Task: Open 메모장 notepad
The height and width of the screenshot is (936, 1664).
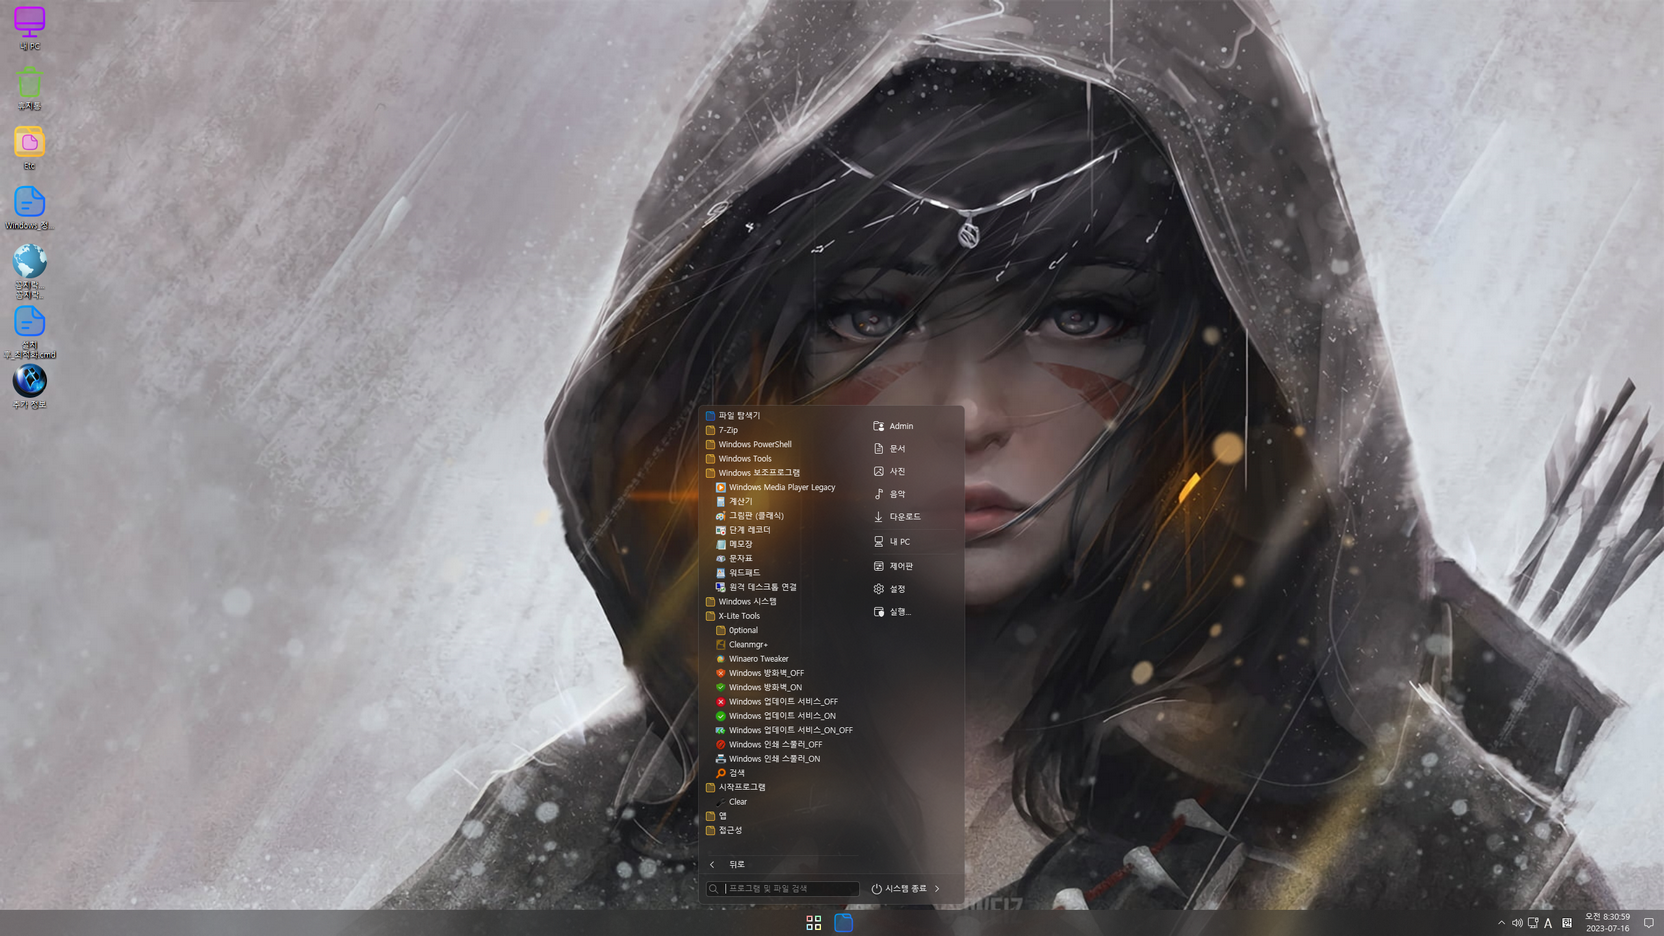Action: click(733, 544)
